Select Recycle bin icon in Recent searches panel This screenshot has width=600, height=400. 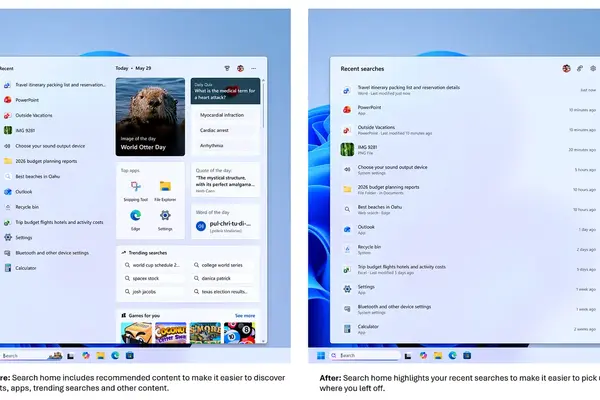click(x=347, y=249)
